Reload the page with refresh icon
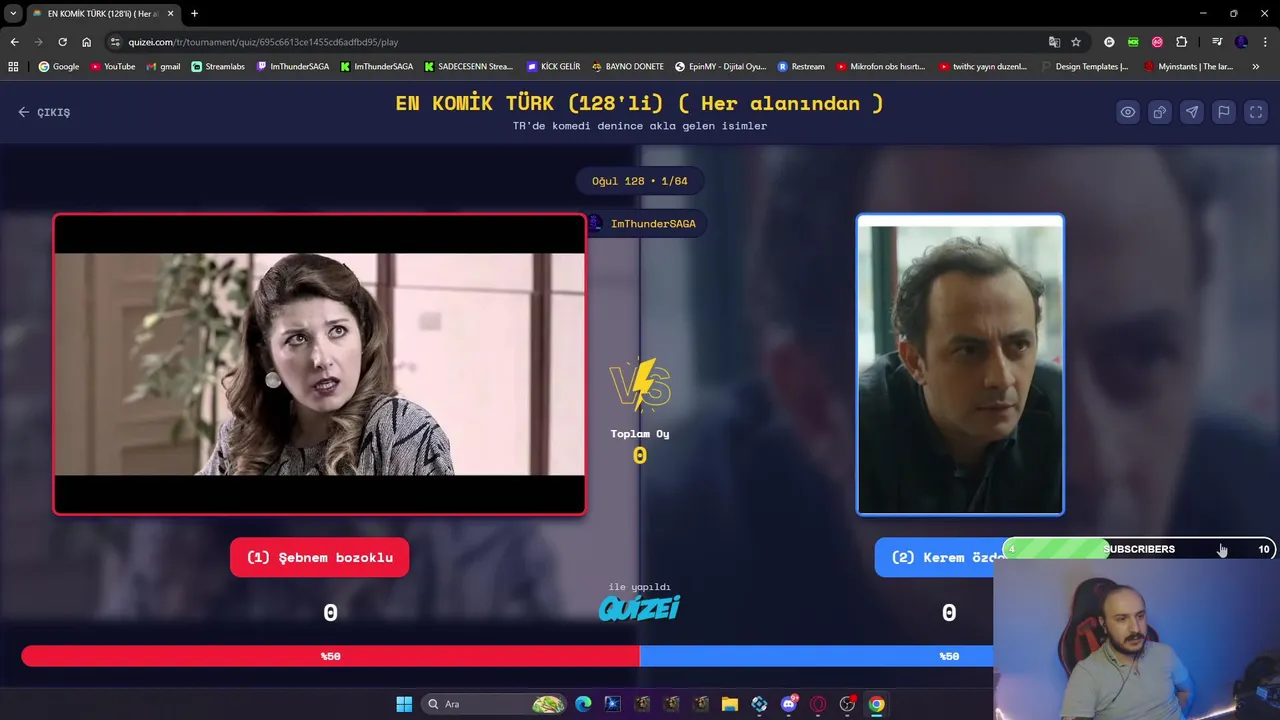 point(62,42)
